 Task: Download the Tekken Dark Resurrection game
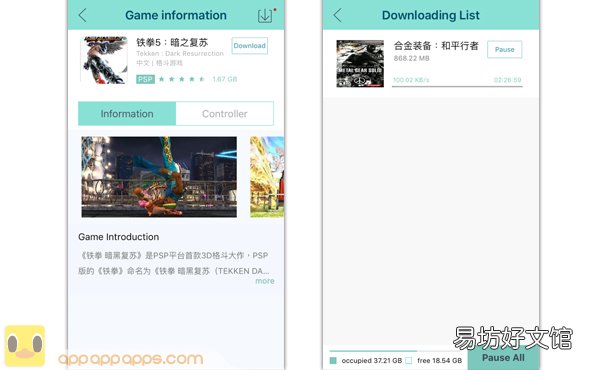coord(249,46)
